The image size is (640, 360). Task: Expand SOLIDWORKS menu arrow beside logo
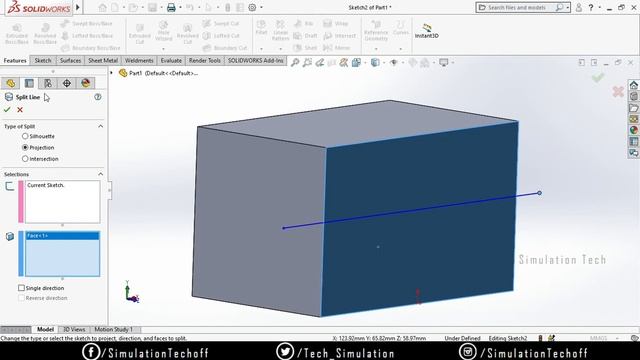point(78,7)
